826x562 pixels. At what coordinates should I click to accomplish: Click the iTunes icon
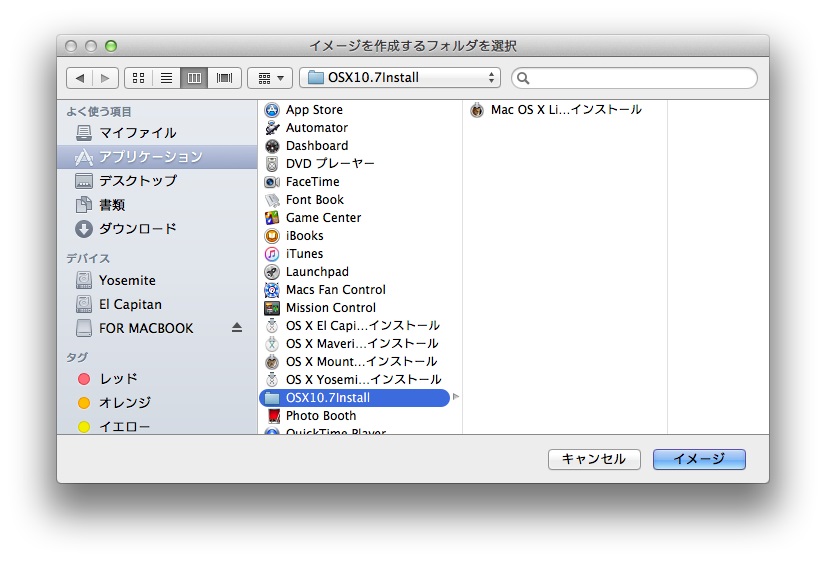click(272, 254)
